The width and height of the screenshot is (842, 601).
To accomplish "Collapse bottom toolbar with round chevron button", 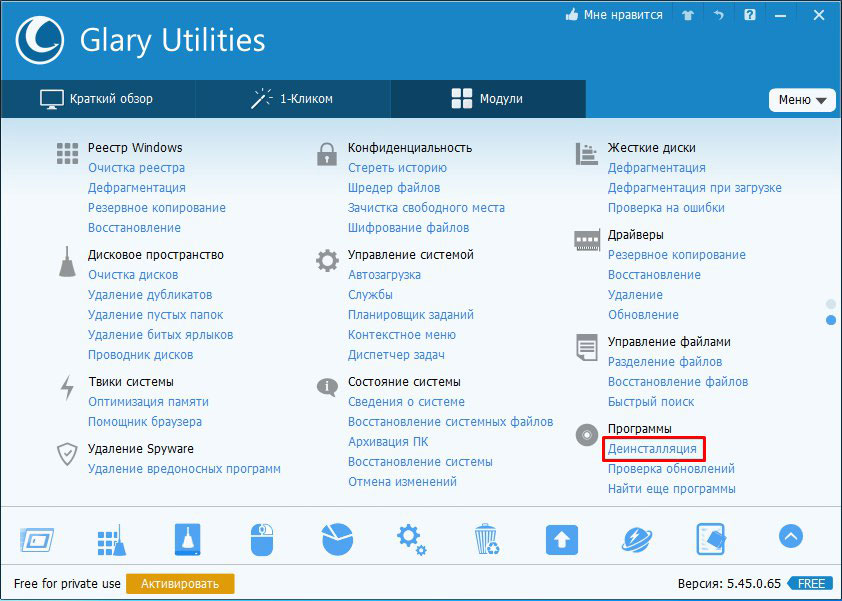I will (x=790, y=537).
